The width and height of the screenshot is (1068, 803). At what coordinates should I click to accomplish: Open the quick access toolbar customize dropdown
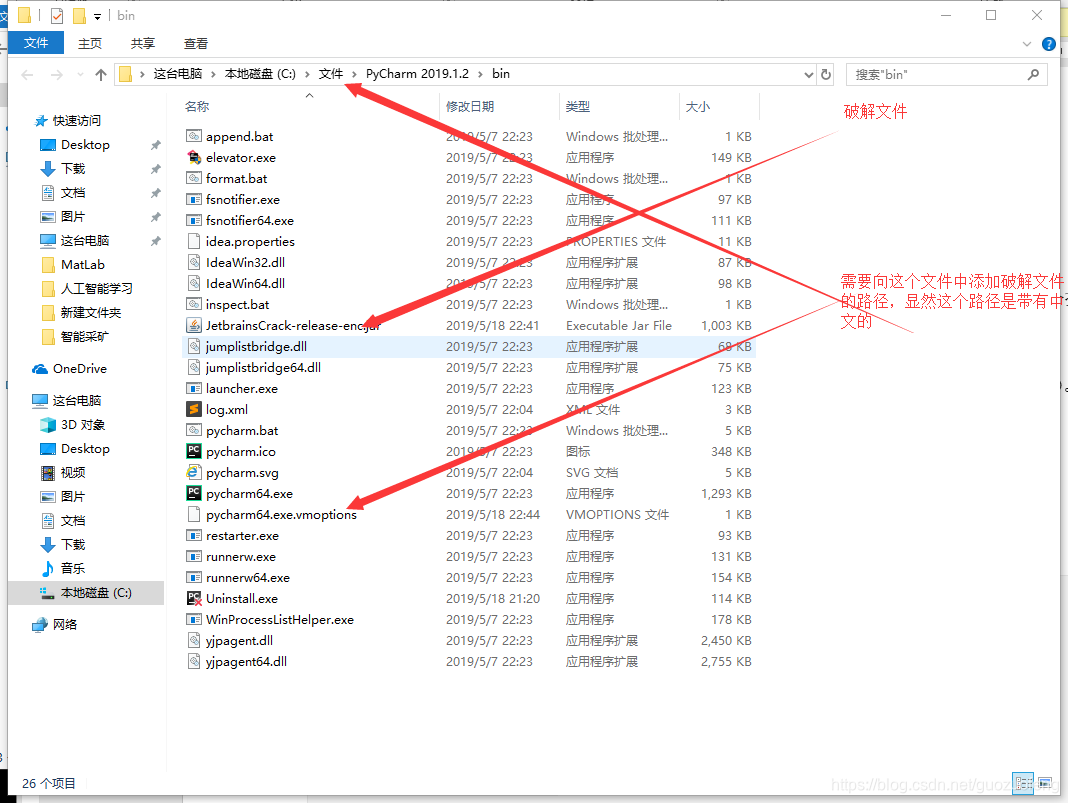[97, 16]
